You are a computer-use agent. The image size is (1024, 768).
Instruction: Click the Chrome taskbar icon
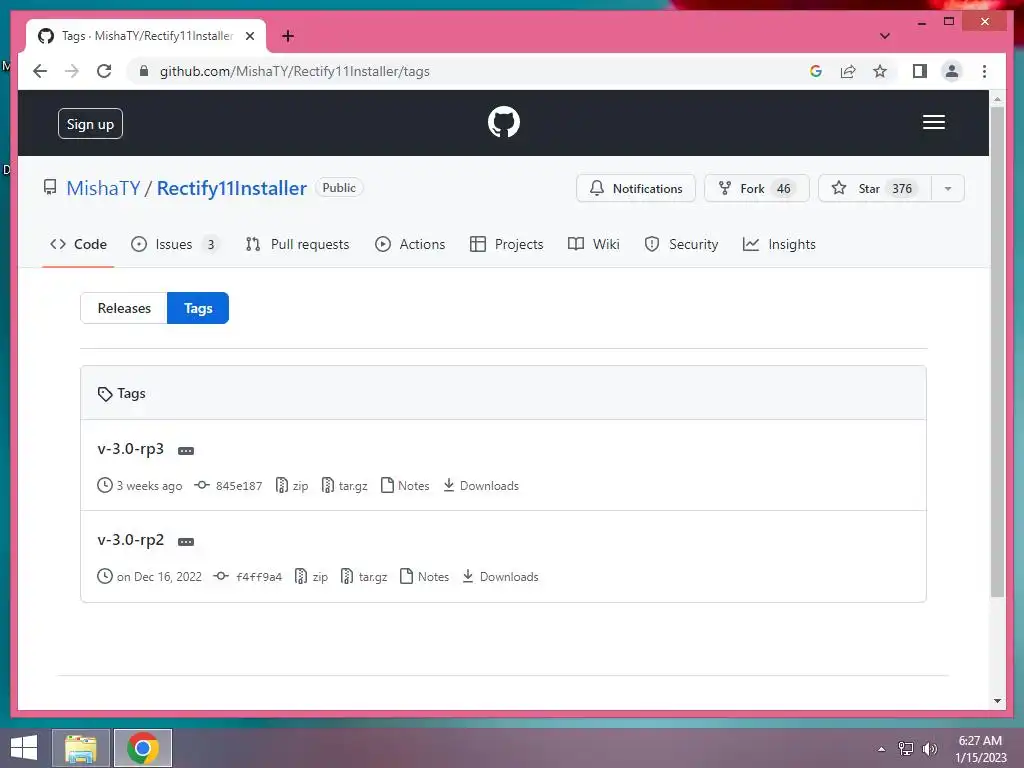coord(143,748)
